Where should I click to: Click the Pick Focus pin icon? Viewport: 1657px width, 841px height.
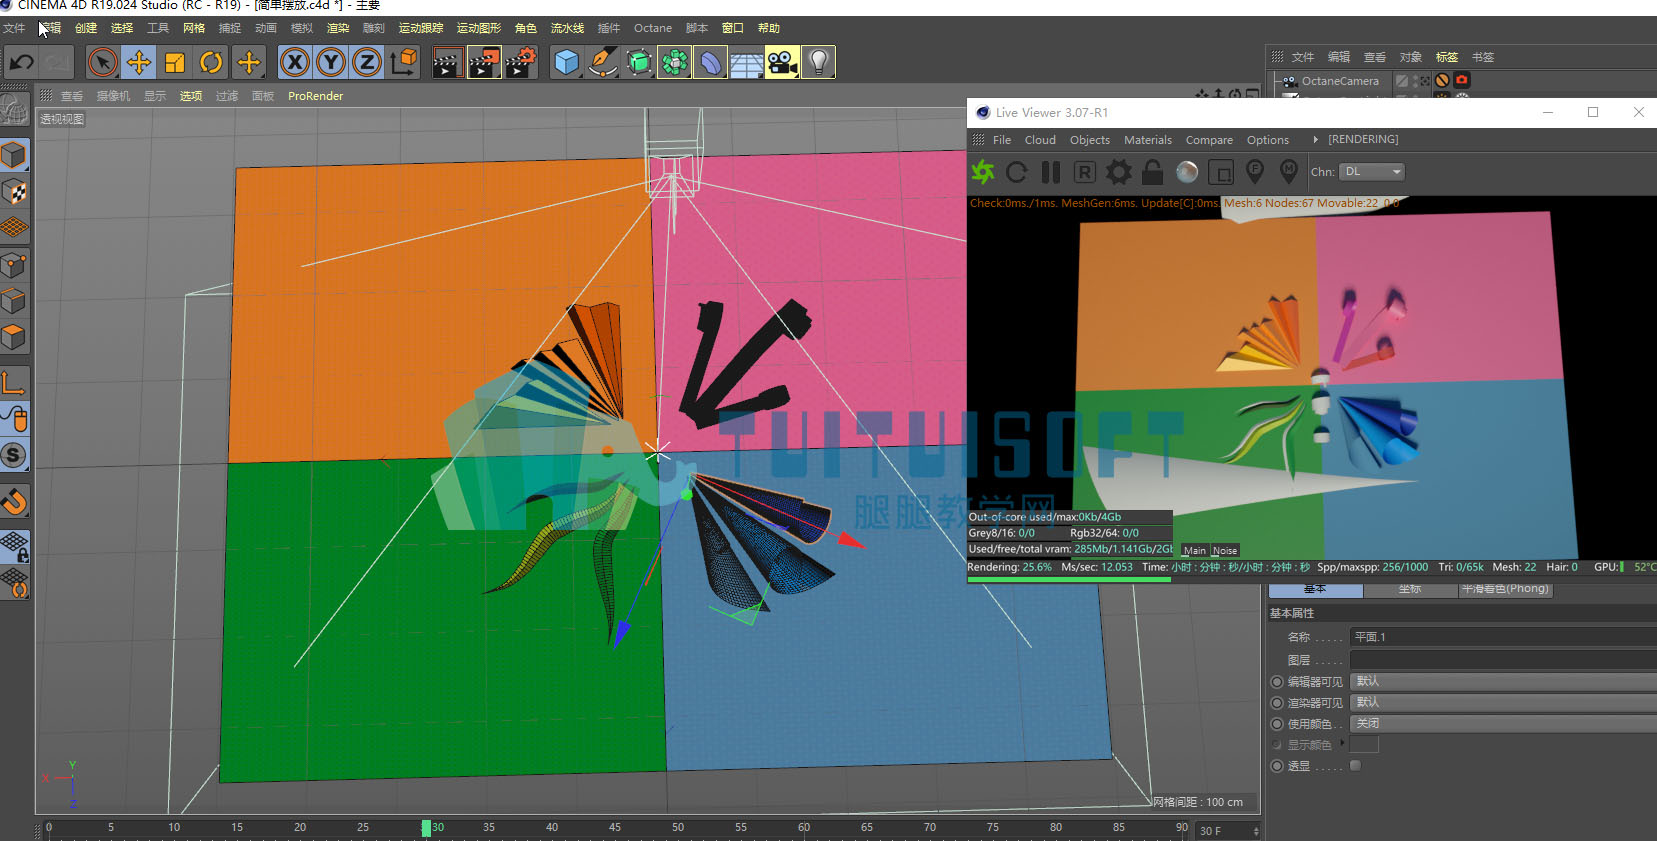[x=1255, y=172]
